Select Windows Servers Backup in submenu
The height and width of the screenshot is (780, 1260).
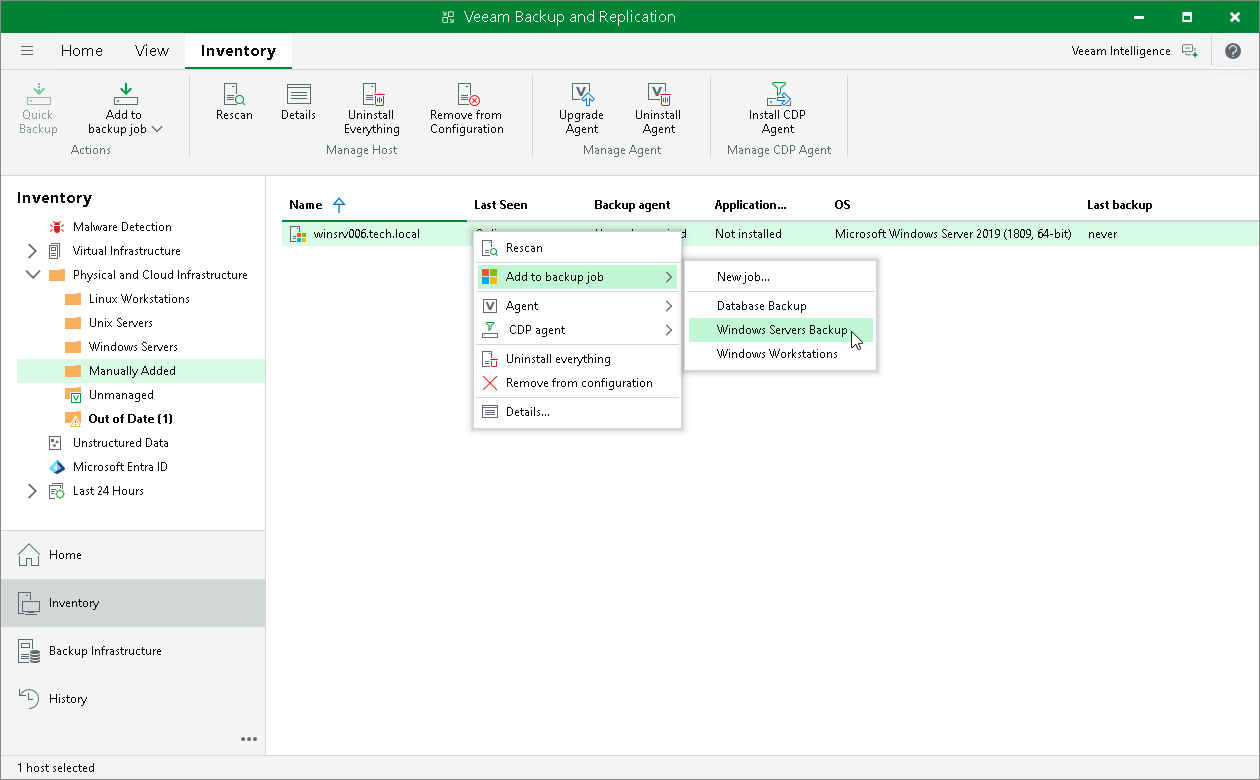tap(781, 330)
